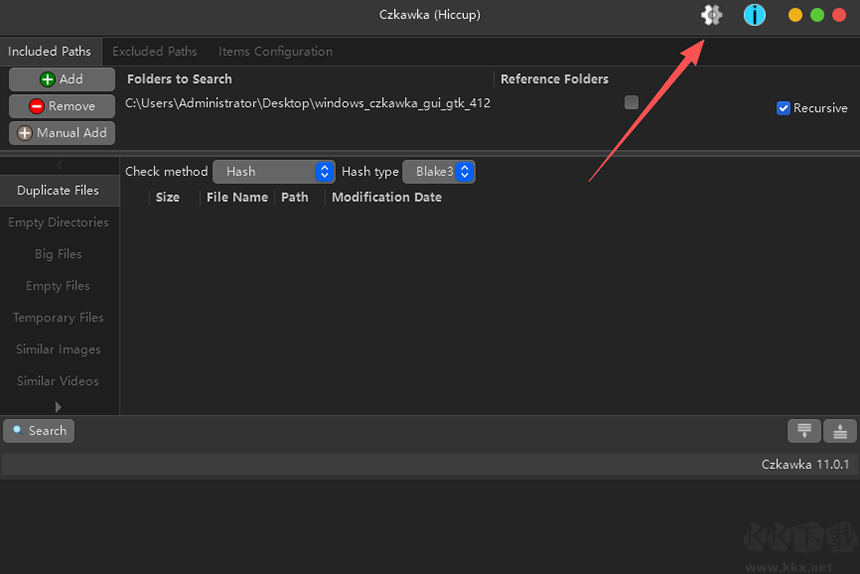
Task: Select the windows_czkawka_gui_gtk_412 folder path row
Action: coord(308,103)
